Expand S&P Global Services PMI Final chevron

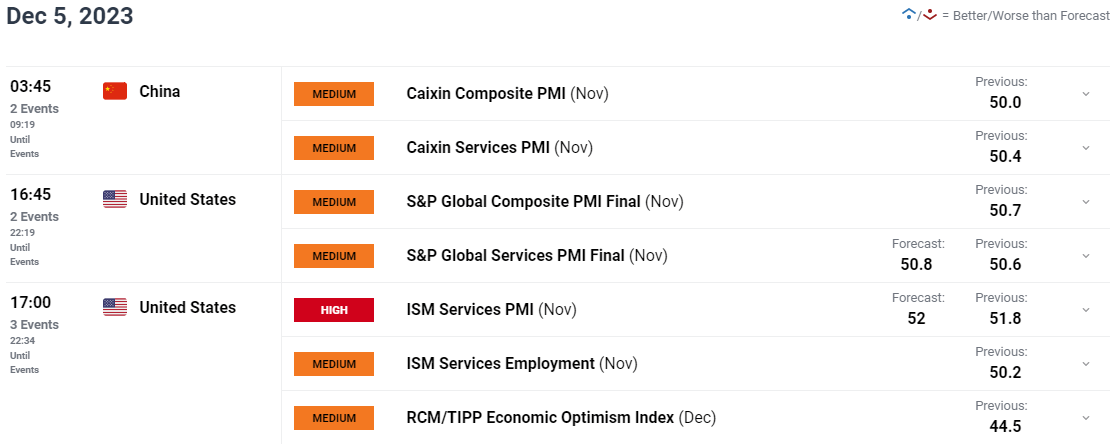point(1085,255)
